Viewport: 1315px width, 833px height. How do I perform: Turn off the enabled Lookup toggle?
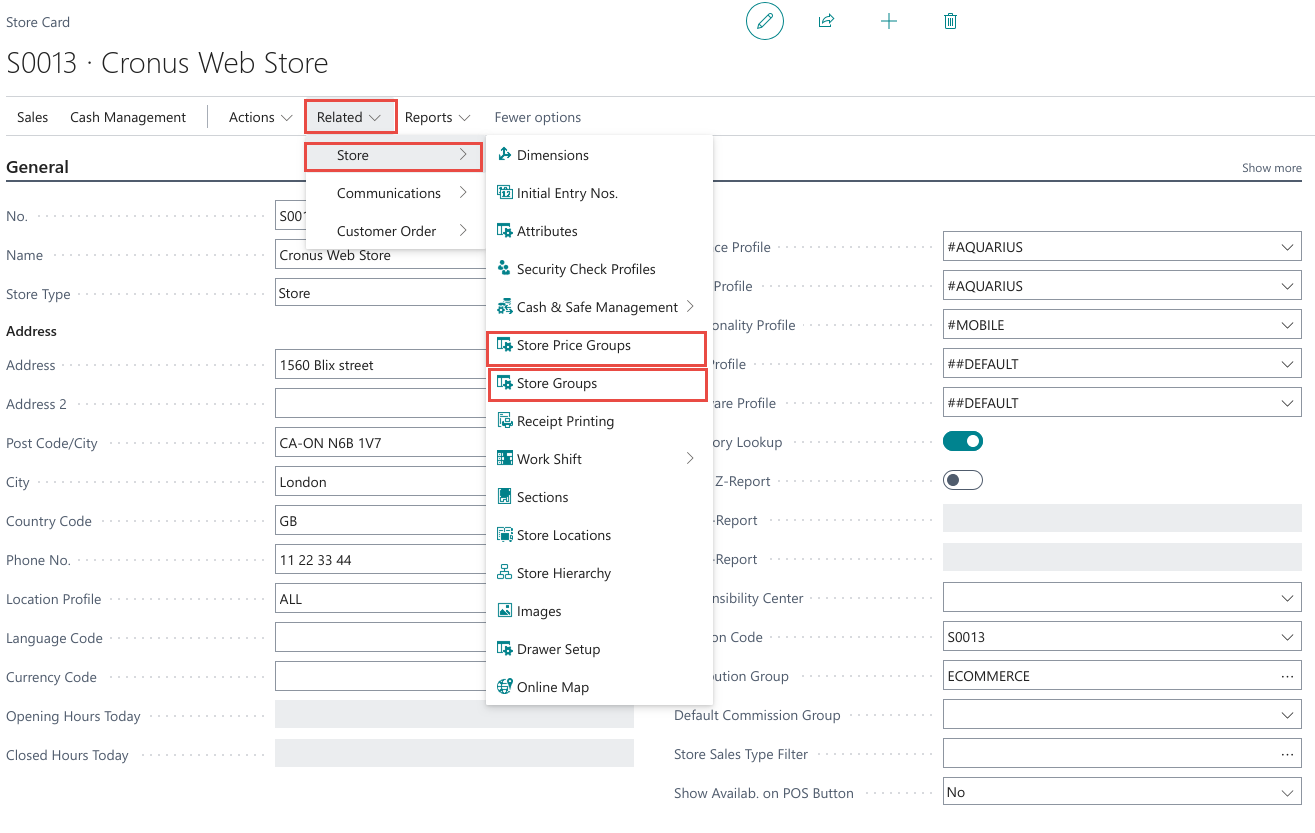point(963,442)
